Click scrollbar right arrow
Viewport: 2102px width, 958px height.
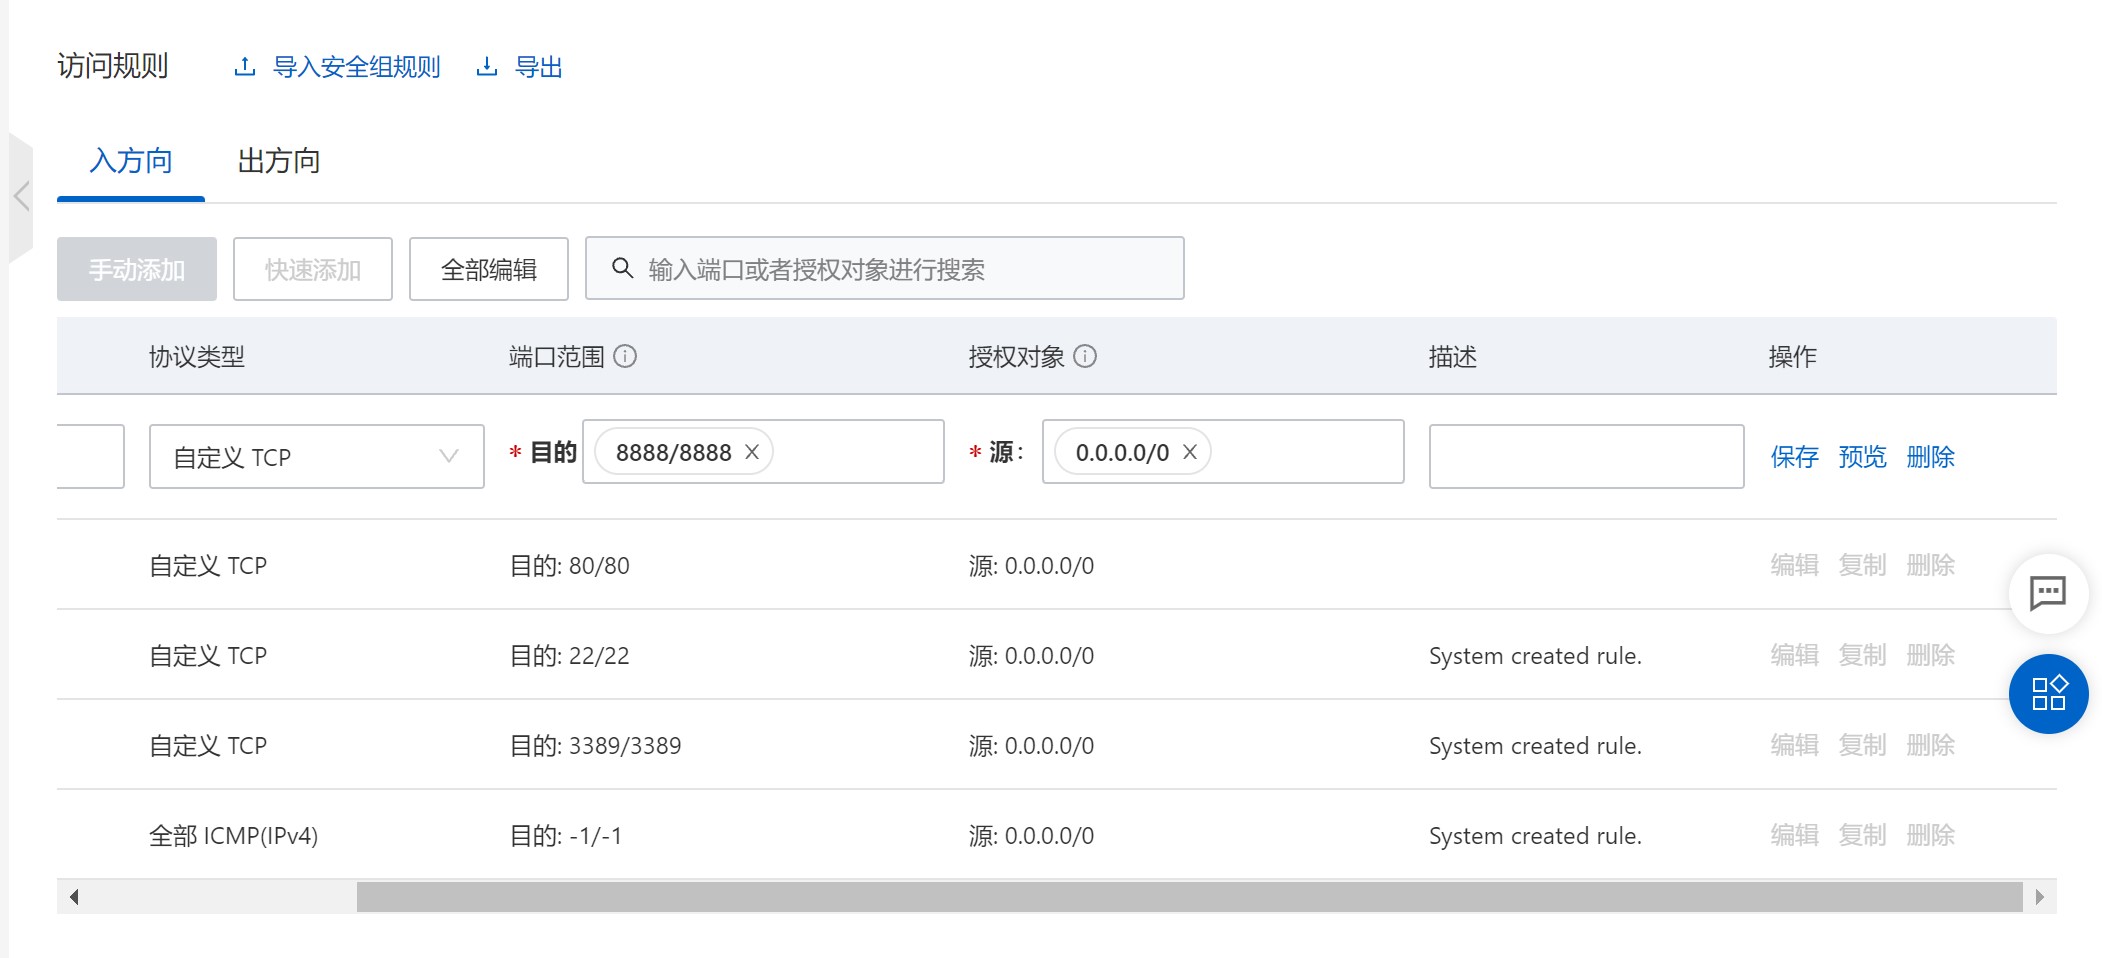click(2040, 897)
